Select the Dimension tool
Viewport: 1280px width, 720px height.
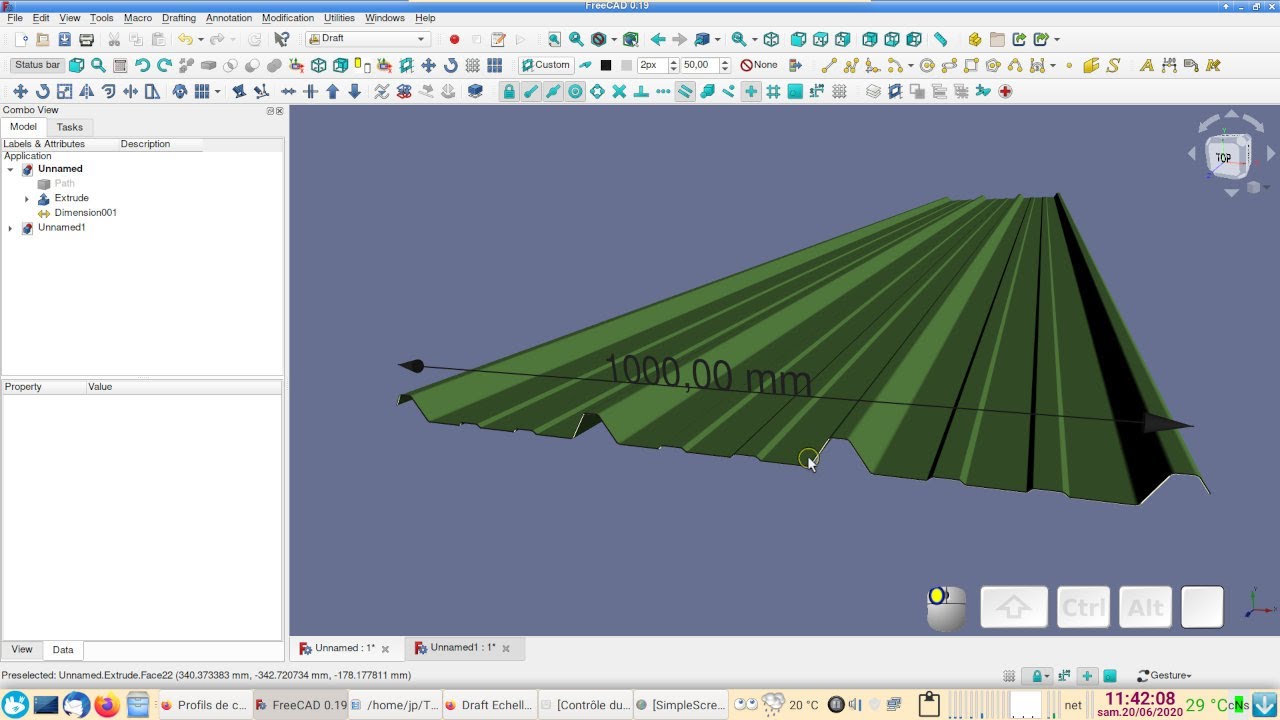1169,65
